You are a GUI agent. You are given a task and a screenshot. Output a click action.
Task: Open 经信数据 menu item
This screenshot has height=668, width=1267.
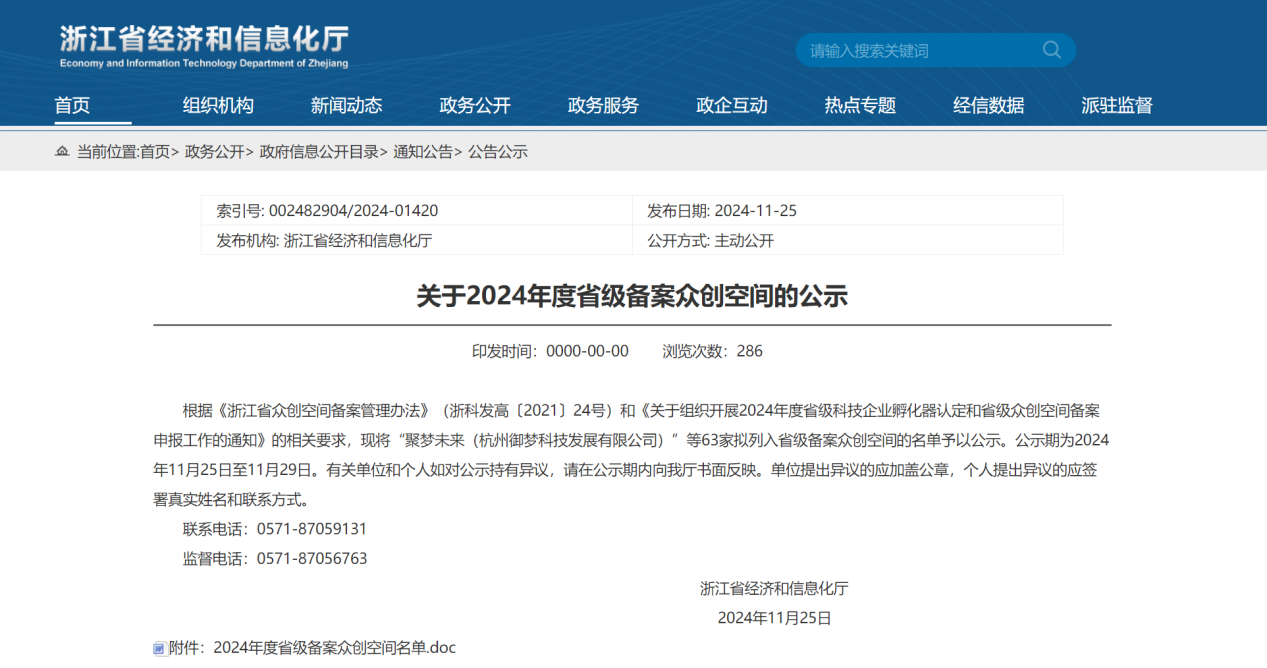989,105
